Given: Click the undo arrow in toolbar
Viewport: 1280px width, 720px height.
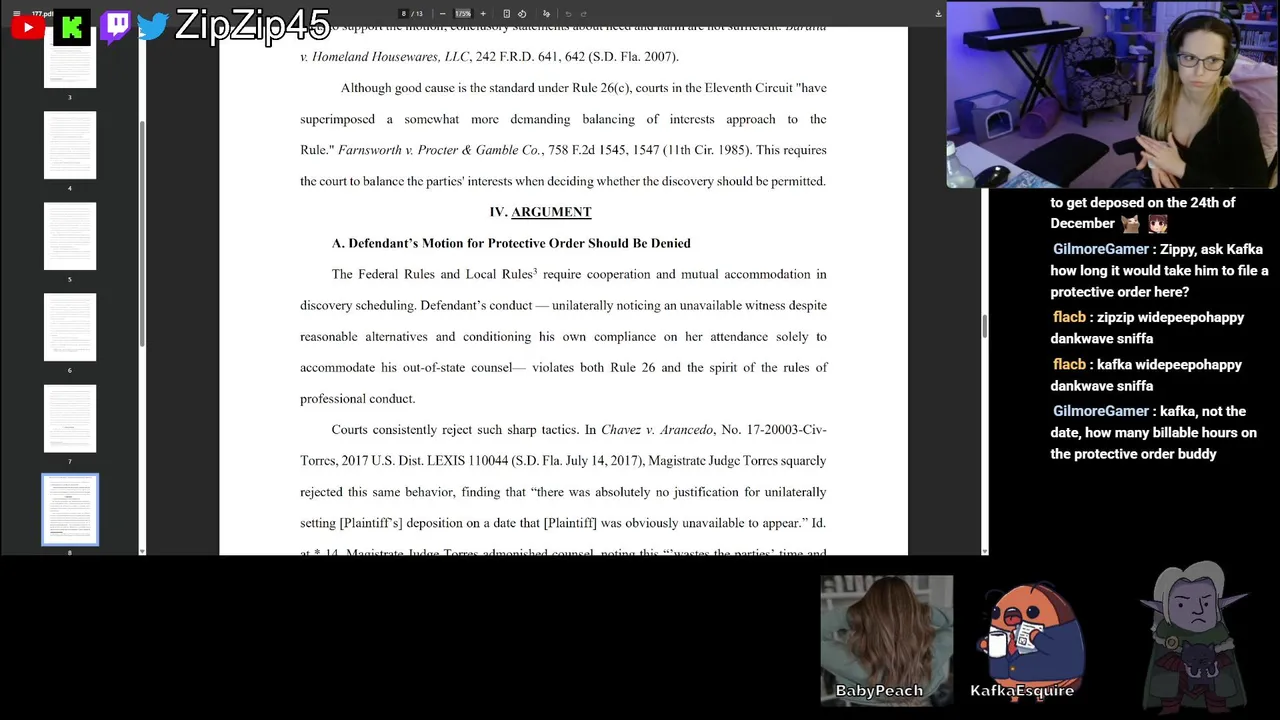Looking at the screenshot, I should point(568,14).
